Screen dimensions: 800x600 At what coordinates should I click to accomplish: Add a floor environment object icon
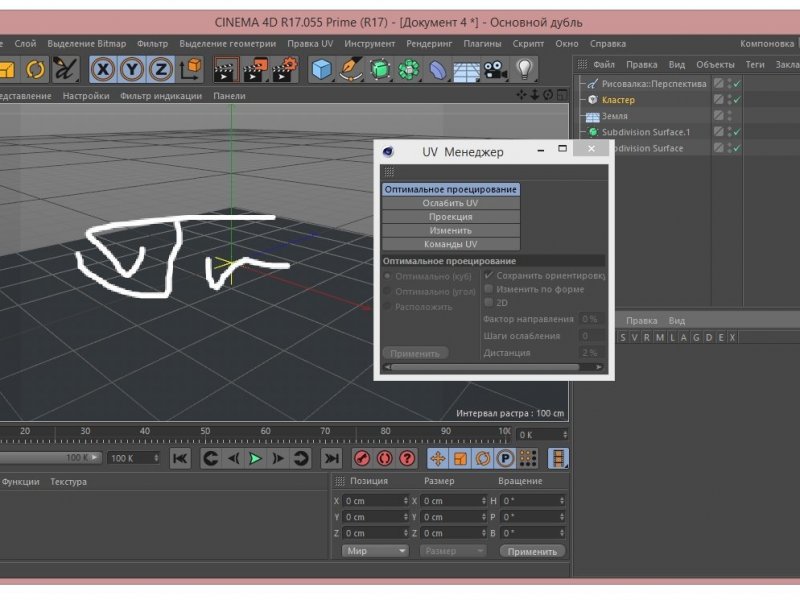click(466, 69)
